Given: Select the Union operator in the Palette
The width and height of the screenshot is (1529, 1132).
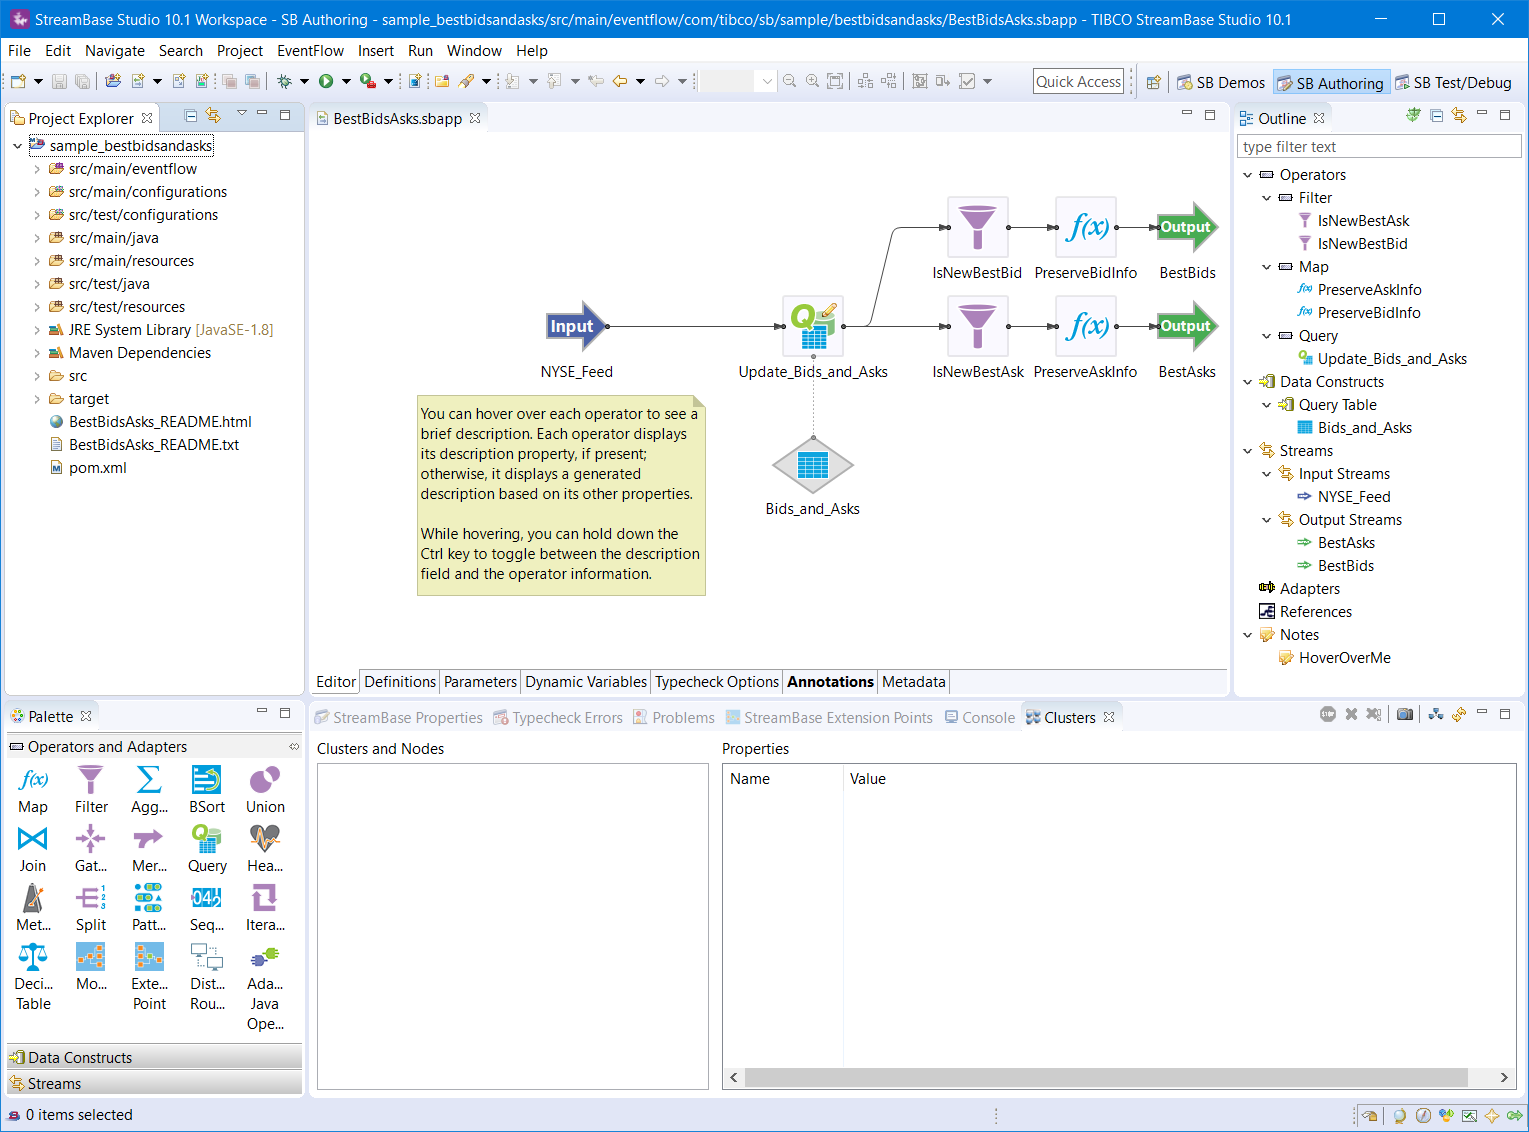Looking at the screenshot, I should 265,790.
